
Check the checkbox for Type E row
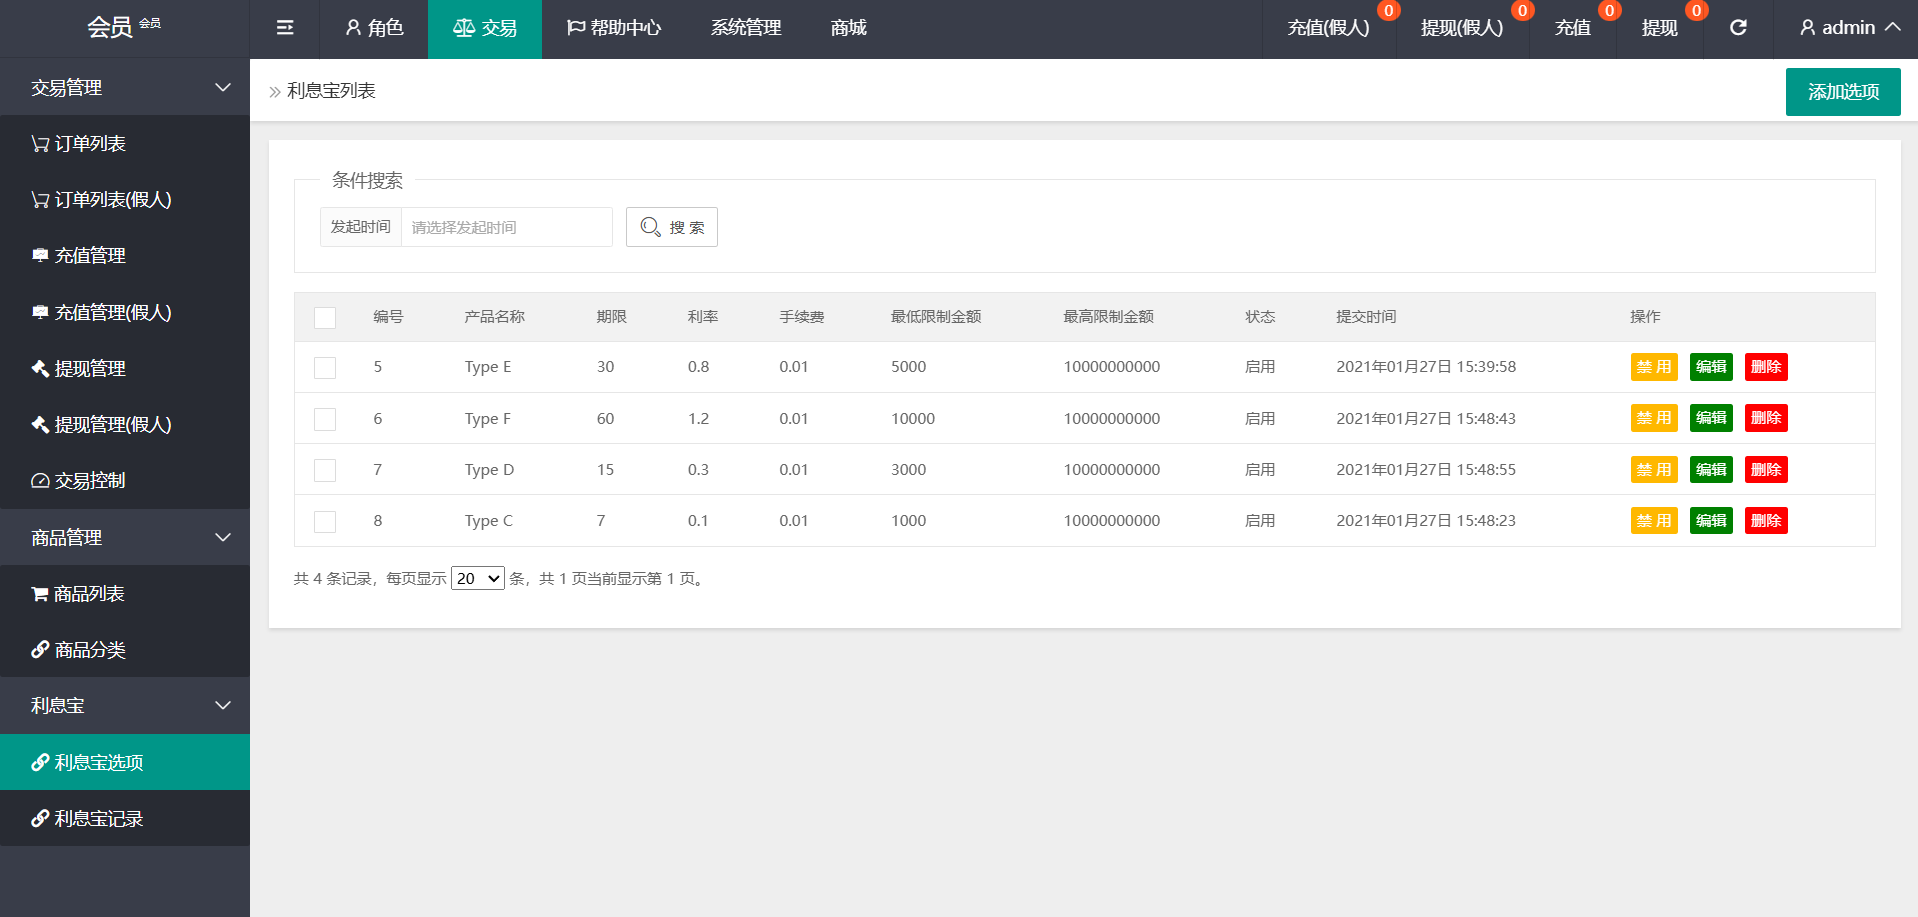click(325, 368)
